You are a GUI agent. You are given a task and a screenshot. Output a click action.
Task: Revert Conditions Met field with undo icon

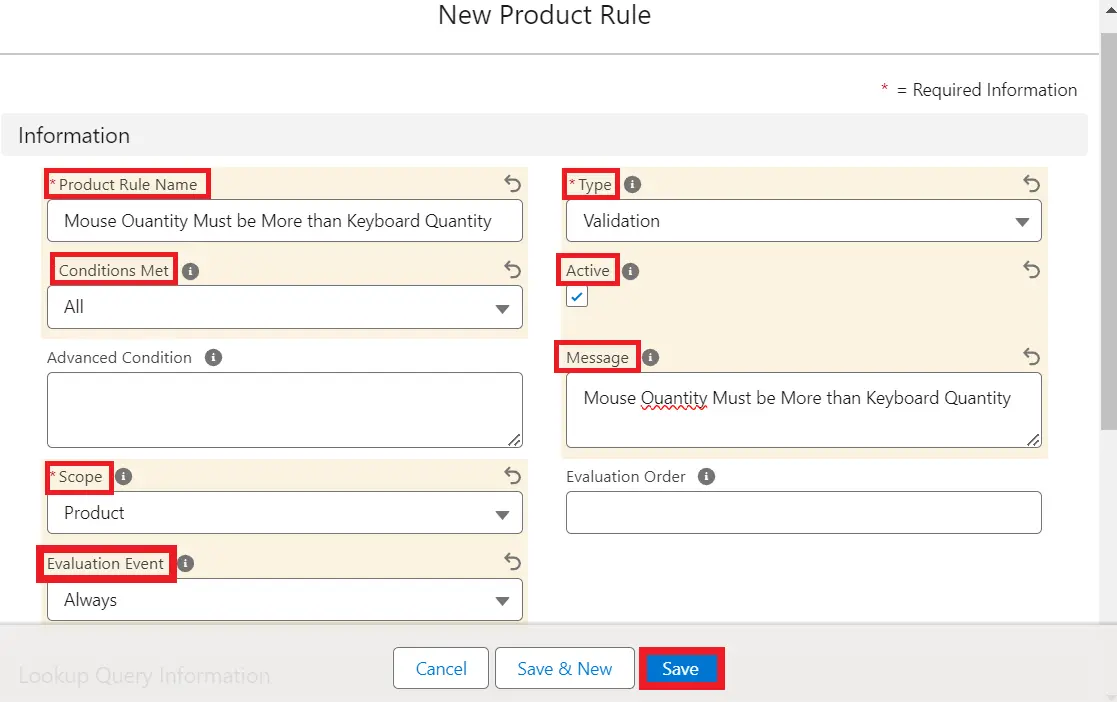click(512, 270)
